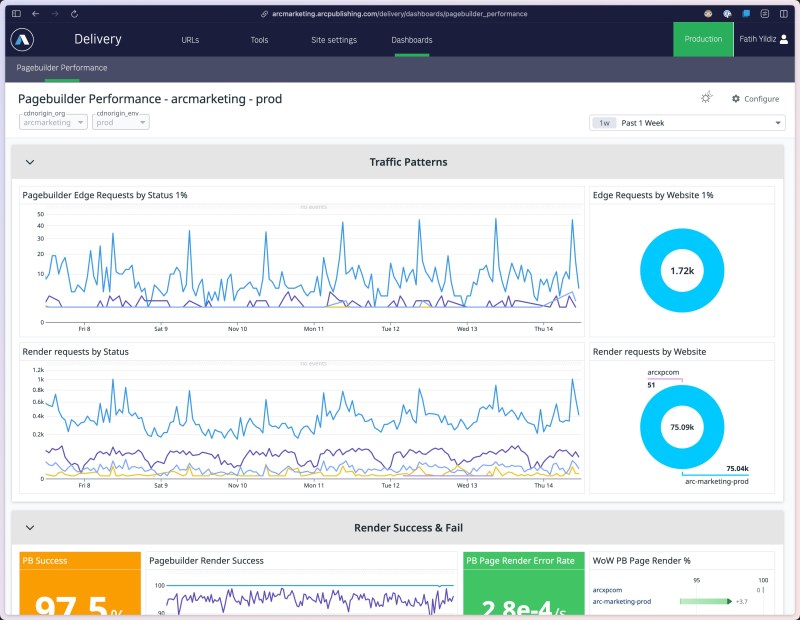The width and height of the screenshot is (800, 620).
Task: Click the Traffic Patterns section header title
Action: click(x=408, y=162)
